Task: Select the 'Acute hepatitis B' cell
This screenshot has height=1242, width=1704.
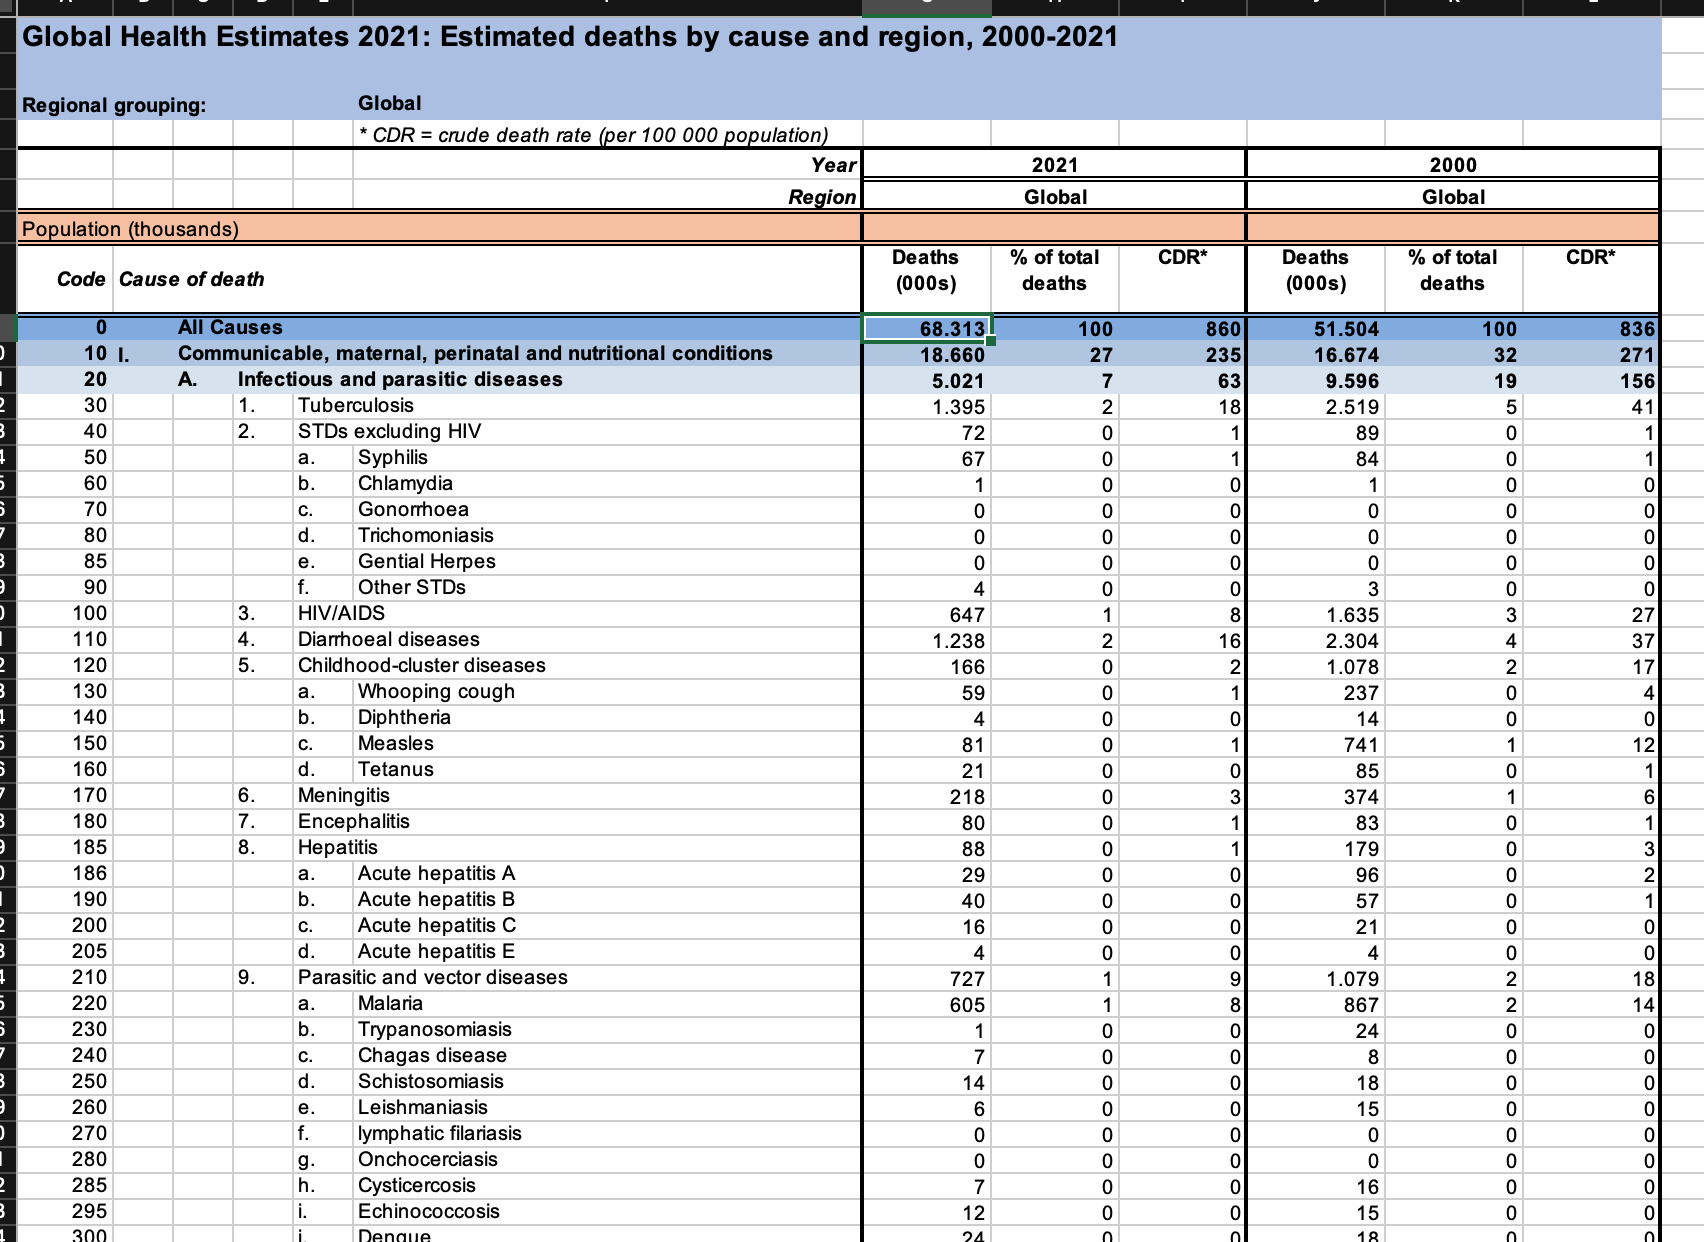Action: tap(436, 899)
